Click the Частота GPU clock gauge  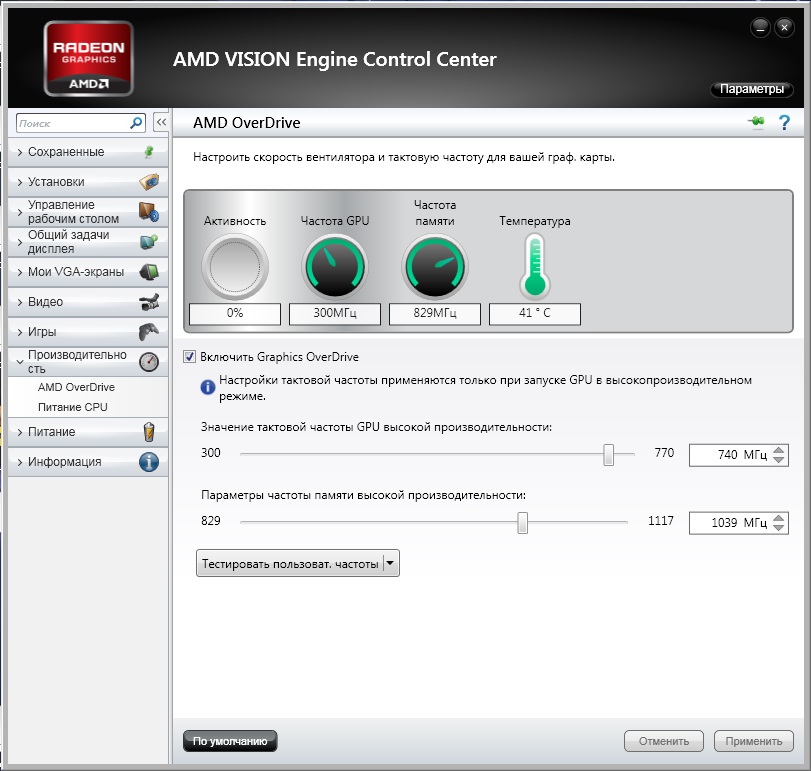(335, 266)
